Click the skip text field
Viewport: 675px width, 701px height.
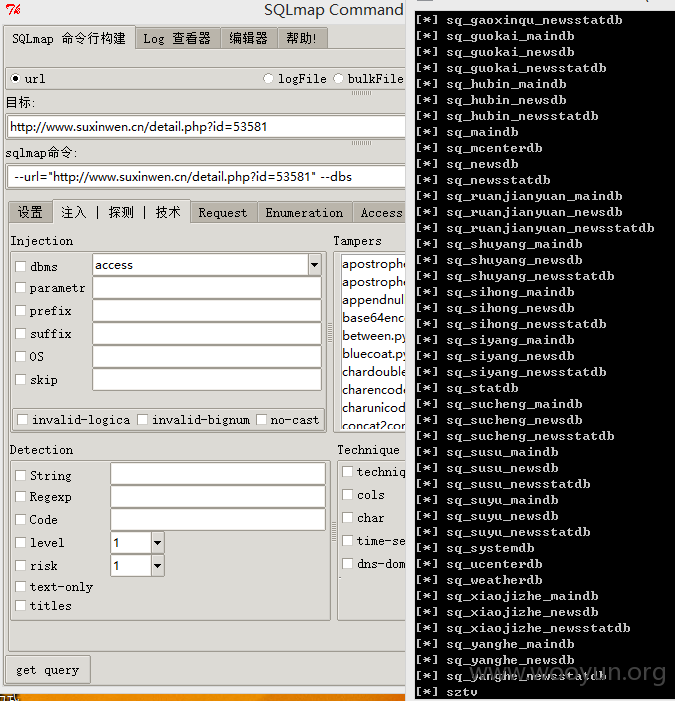[207, 380]
